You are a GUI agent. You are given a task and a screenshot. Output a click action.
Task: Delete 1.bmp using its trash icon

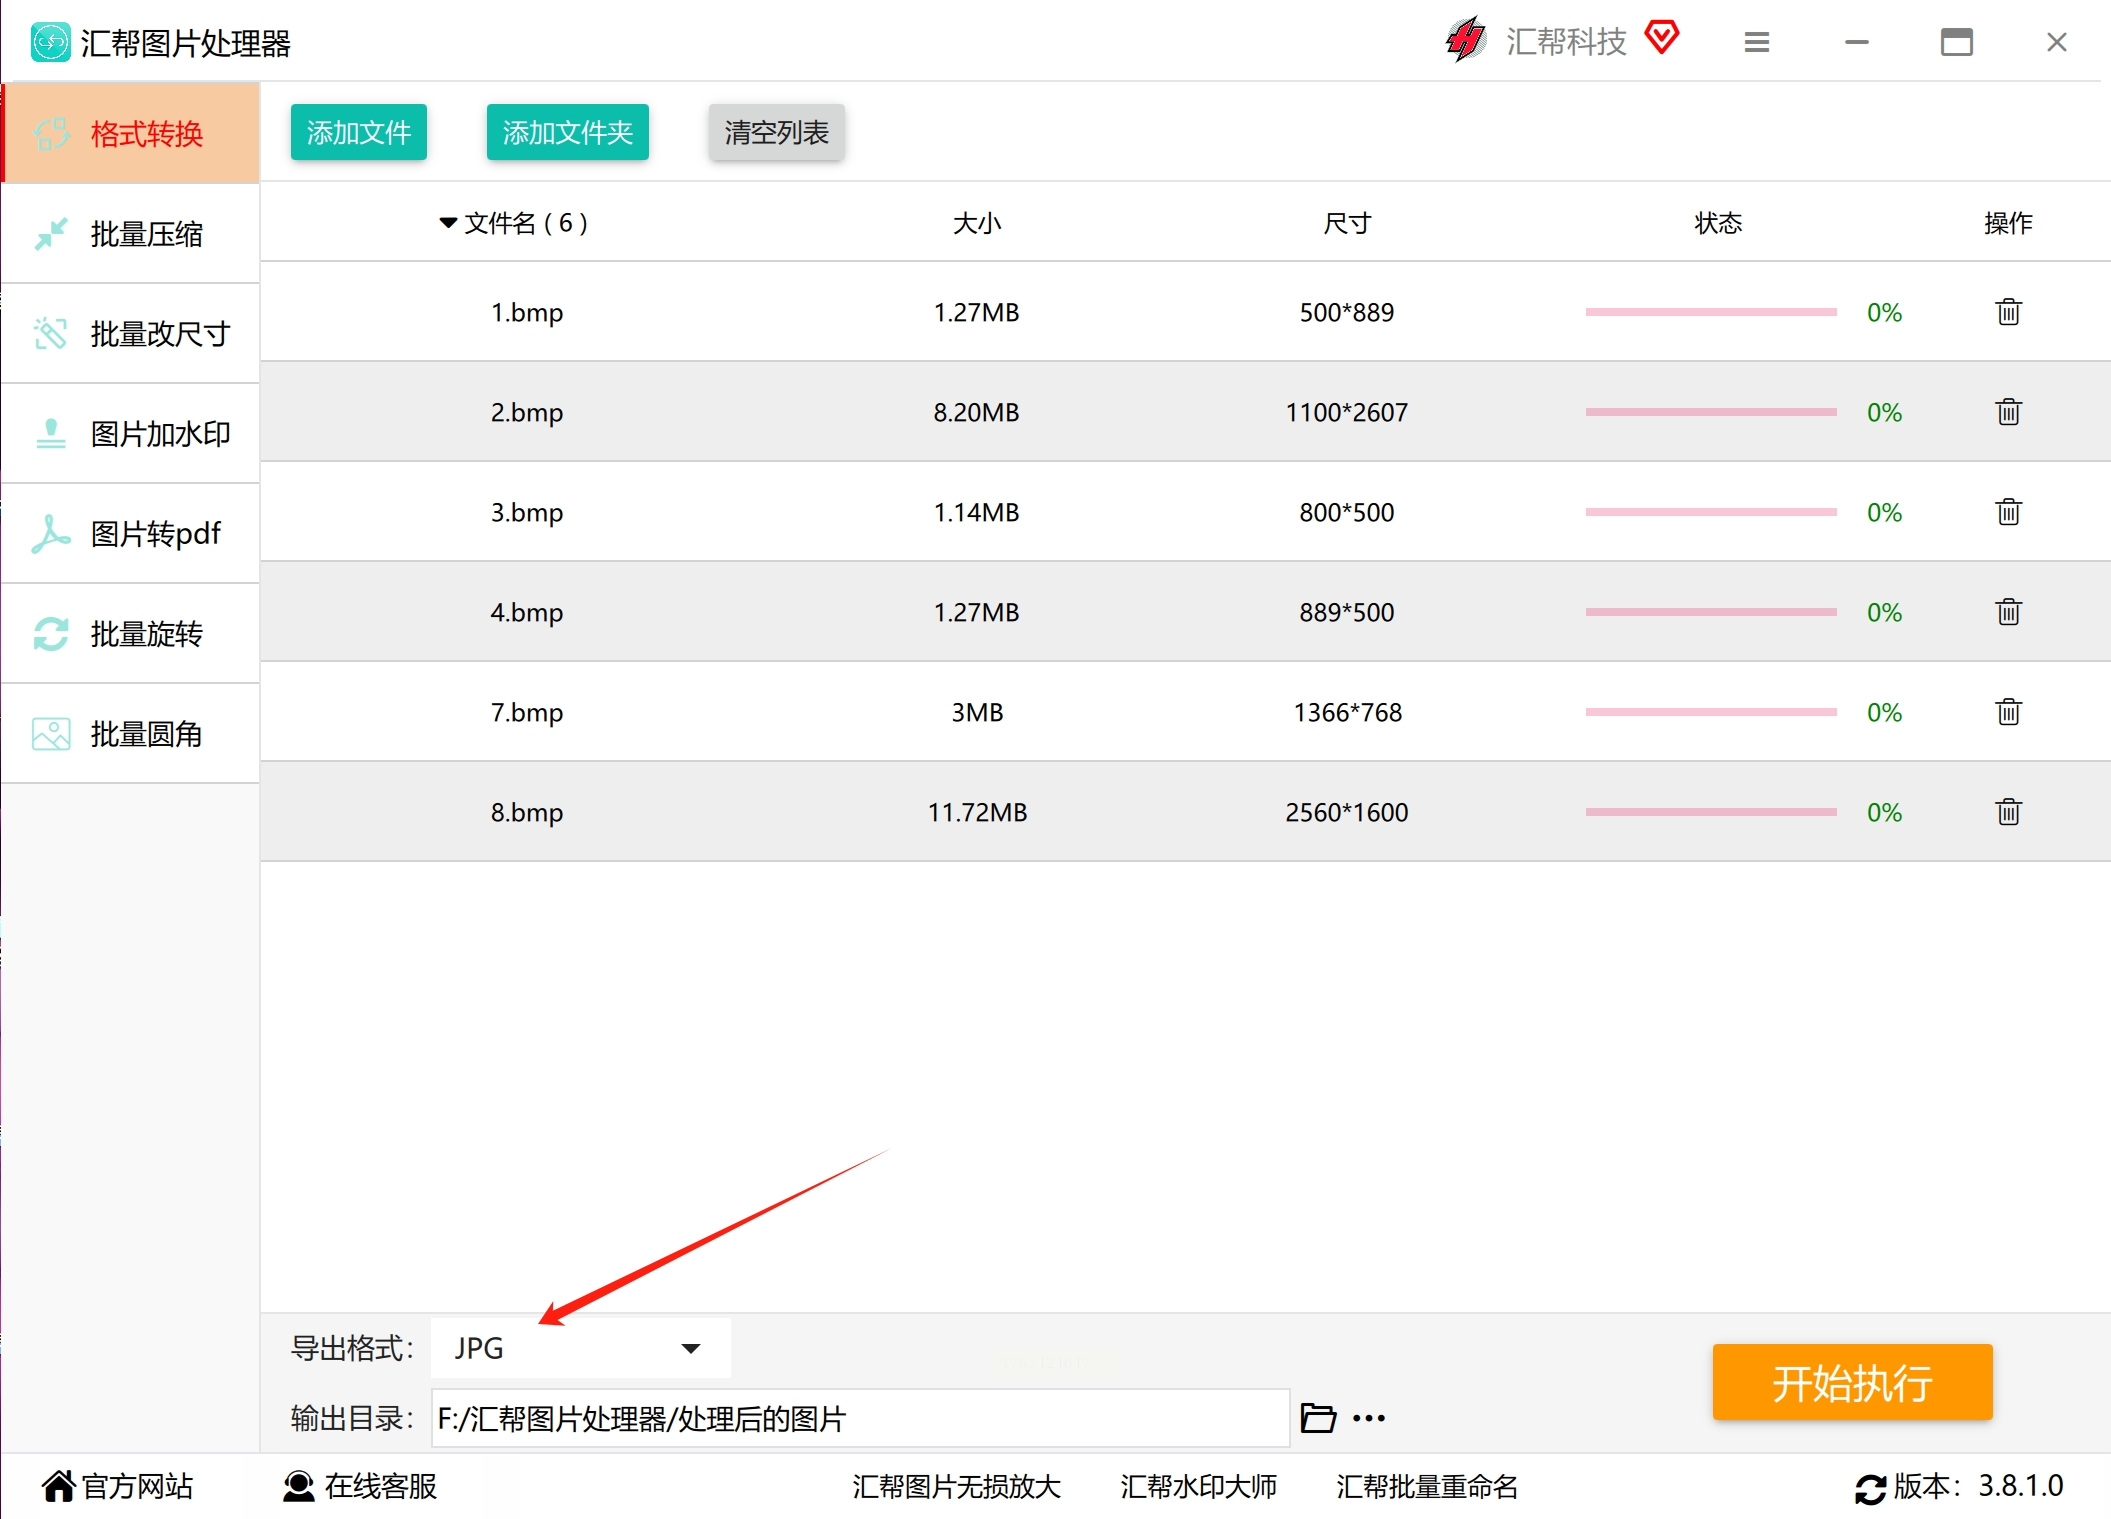(2008, 312)
